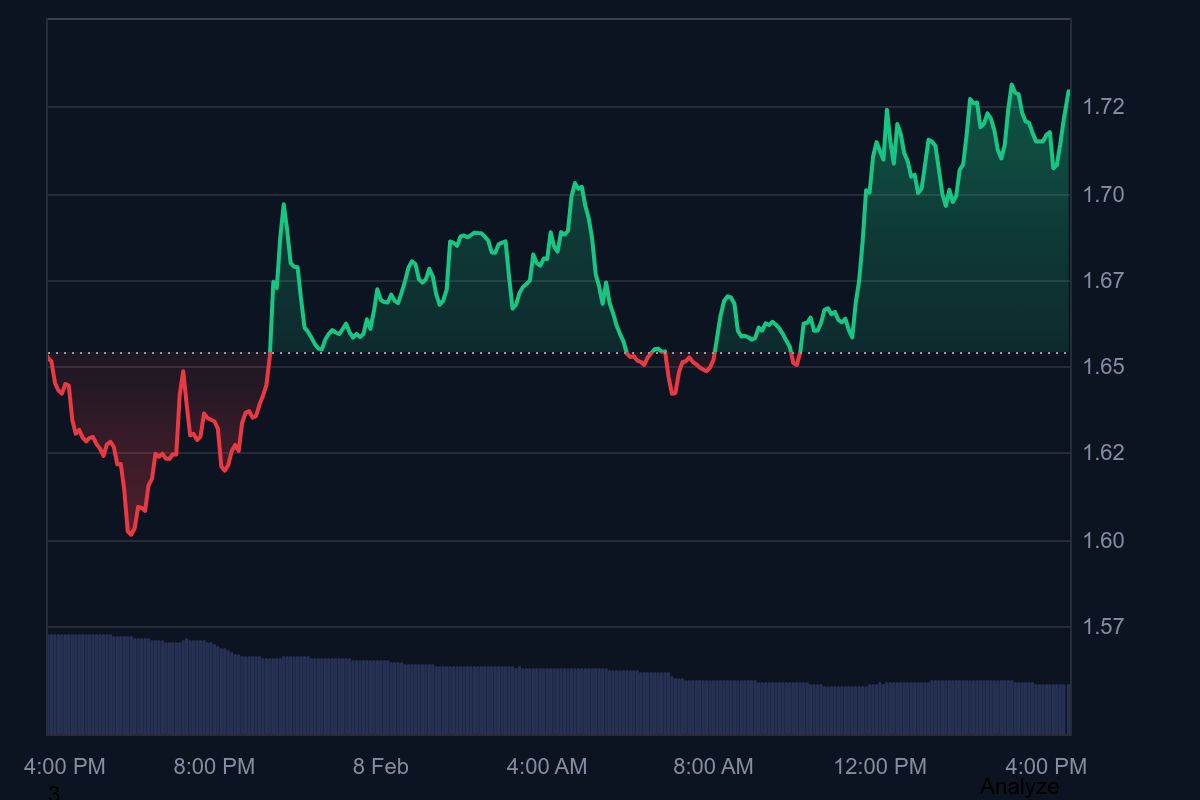Screen dimensions: 1200x800
Task: Click the 8:00 PM timestamp label
Action: (x=214, y=767)
